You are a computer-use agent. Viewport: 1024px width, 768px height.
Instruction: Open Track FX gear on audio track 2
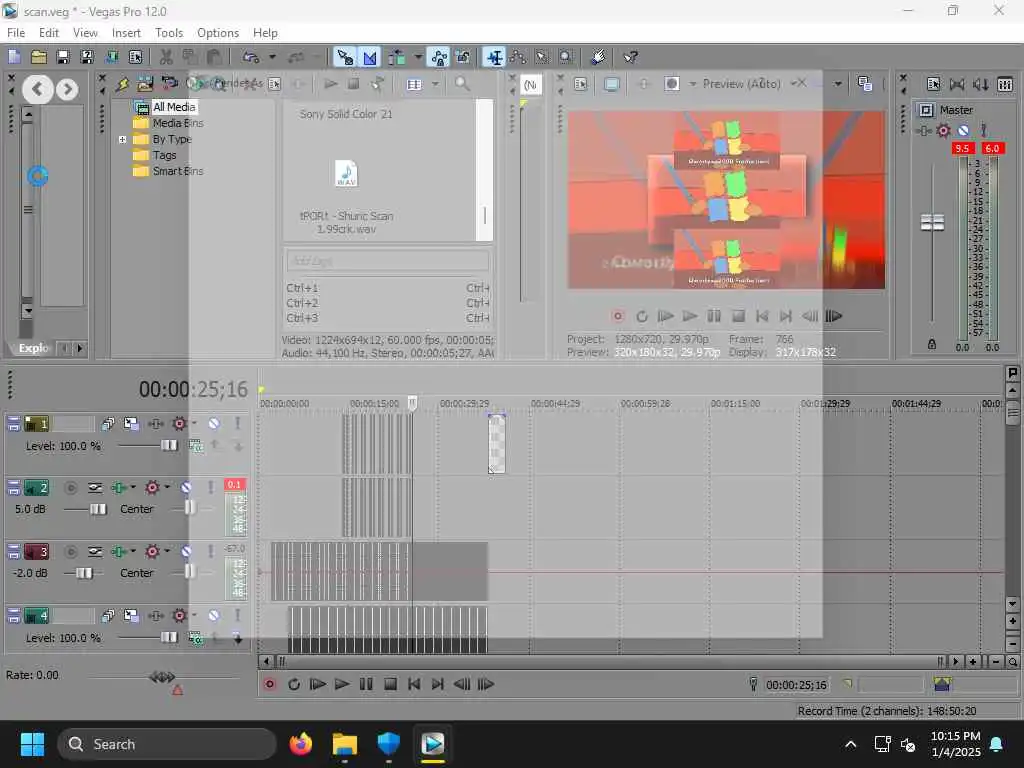pyautogui.click(x=152, y=488)
